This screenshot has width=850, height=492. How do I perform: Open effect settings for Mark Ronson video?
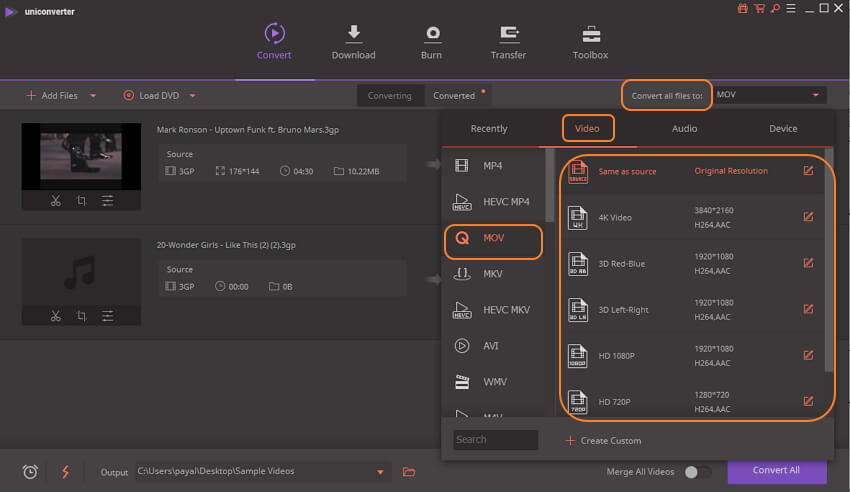point(107,201)
